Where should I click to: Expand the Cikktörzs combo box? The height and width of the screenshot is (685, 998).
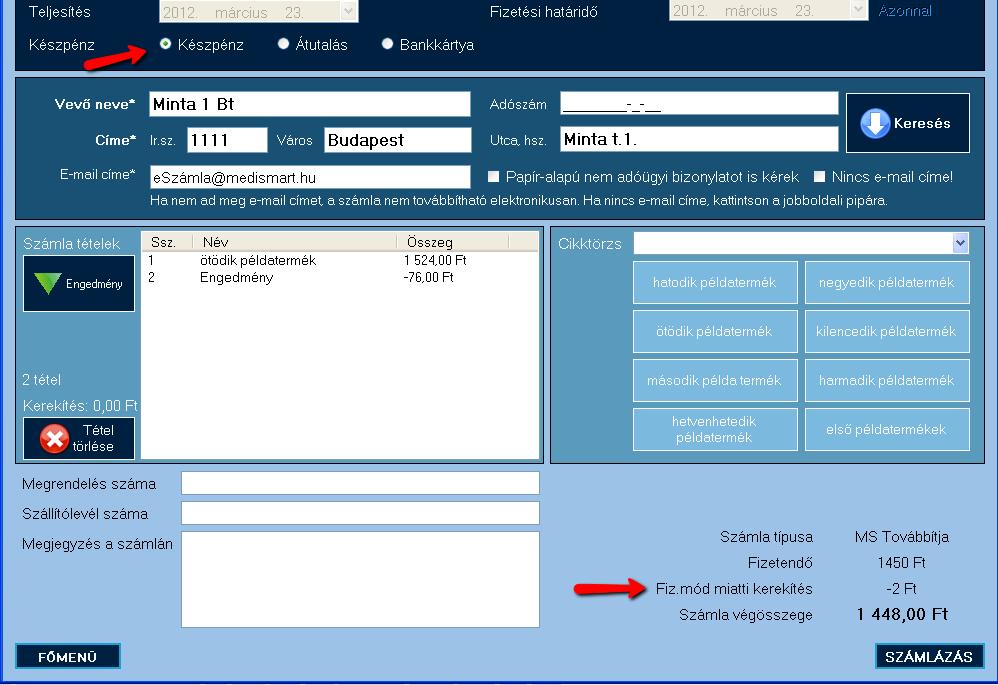(960, 243)
